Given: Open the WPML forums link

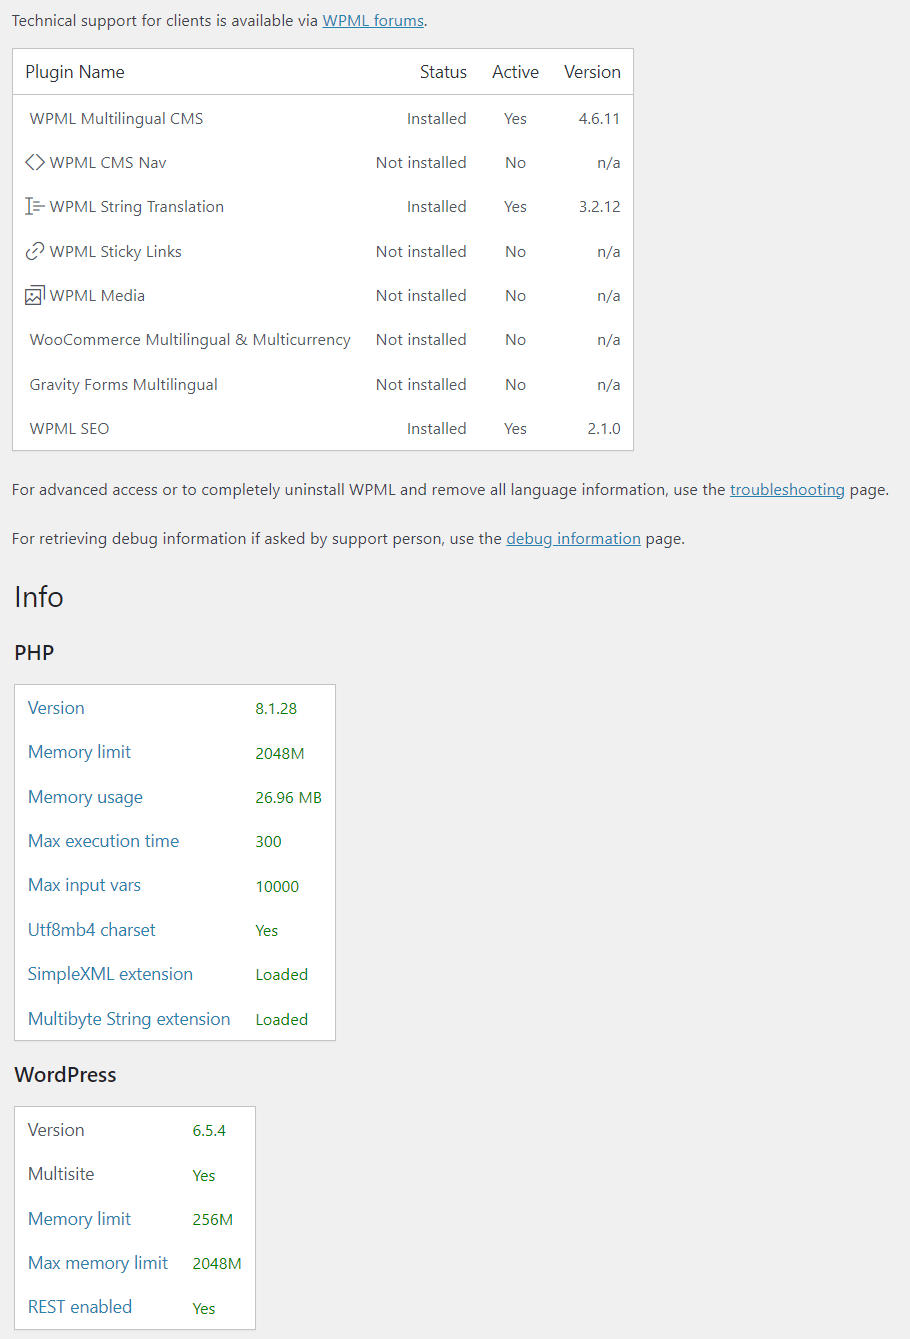Looking at the screenshot, I should pyautogui.click(x=373, y=20).
